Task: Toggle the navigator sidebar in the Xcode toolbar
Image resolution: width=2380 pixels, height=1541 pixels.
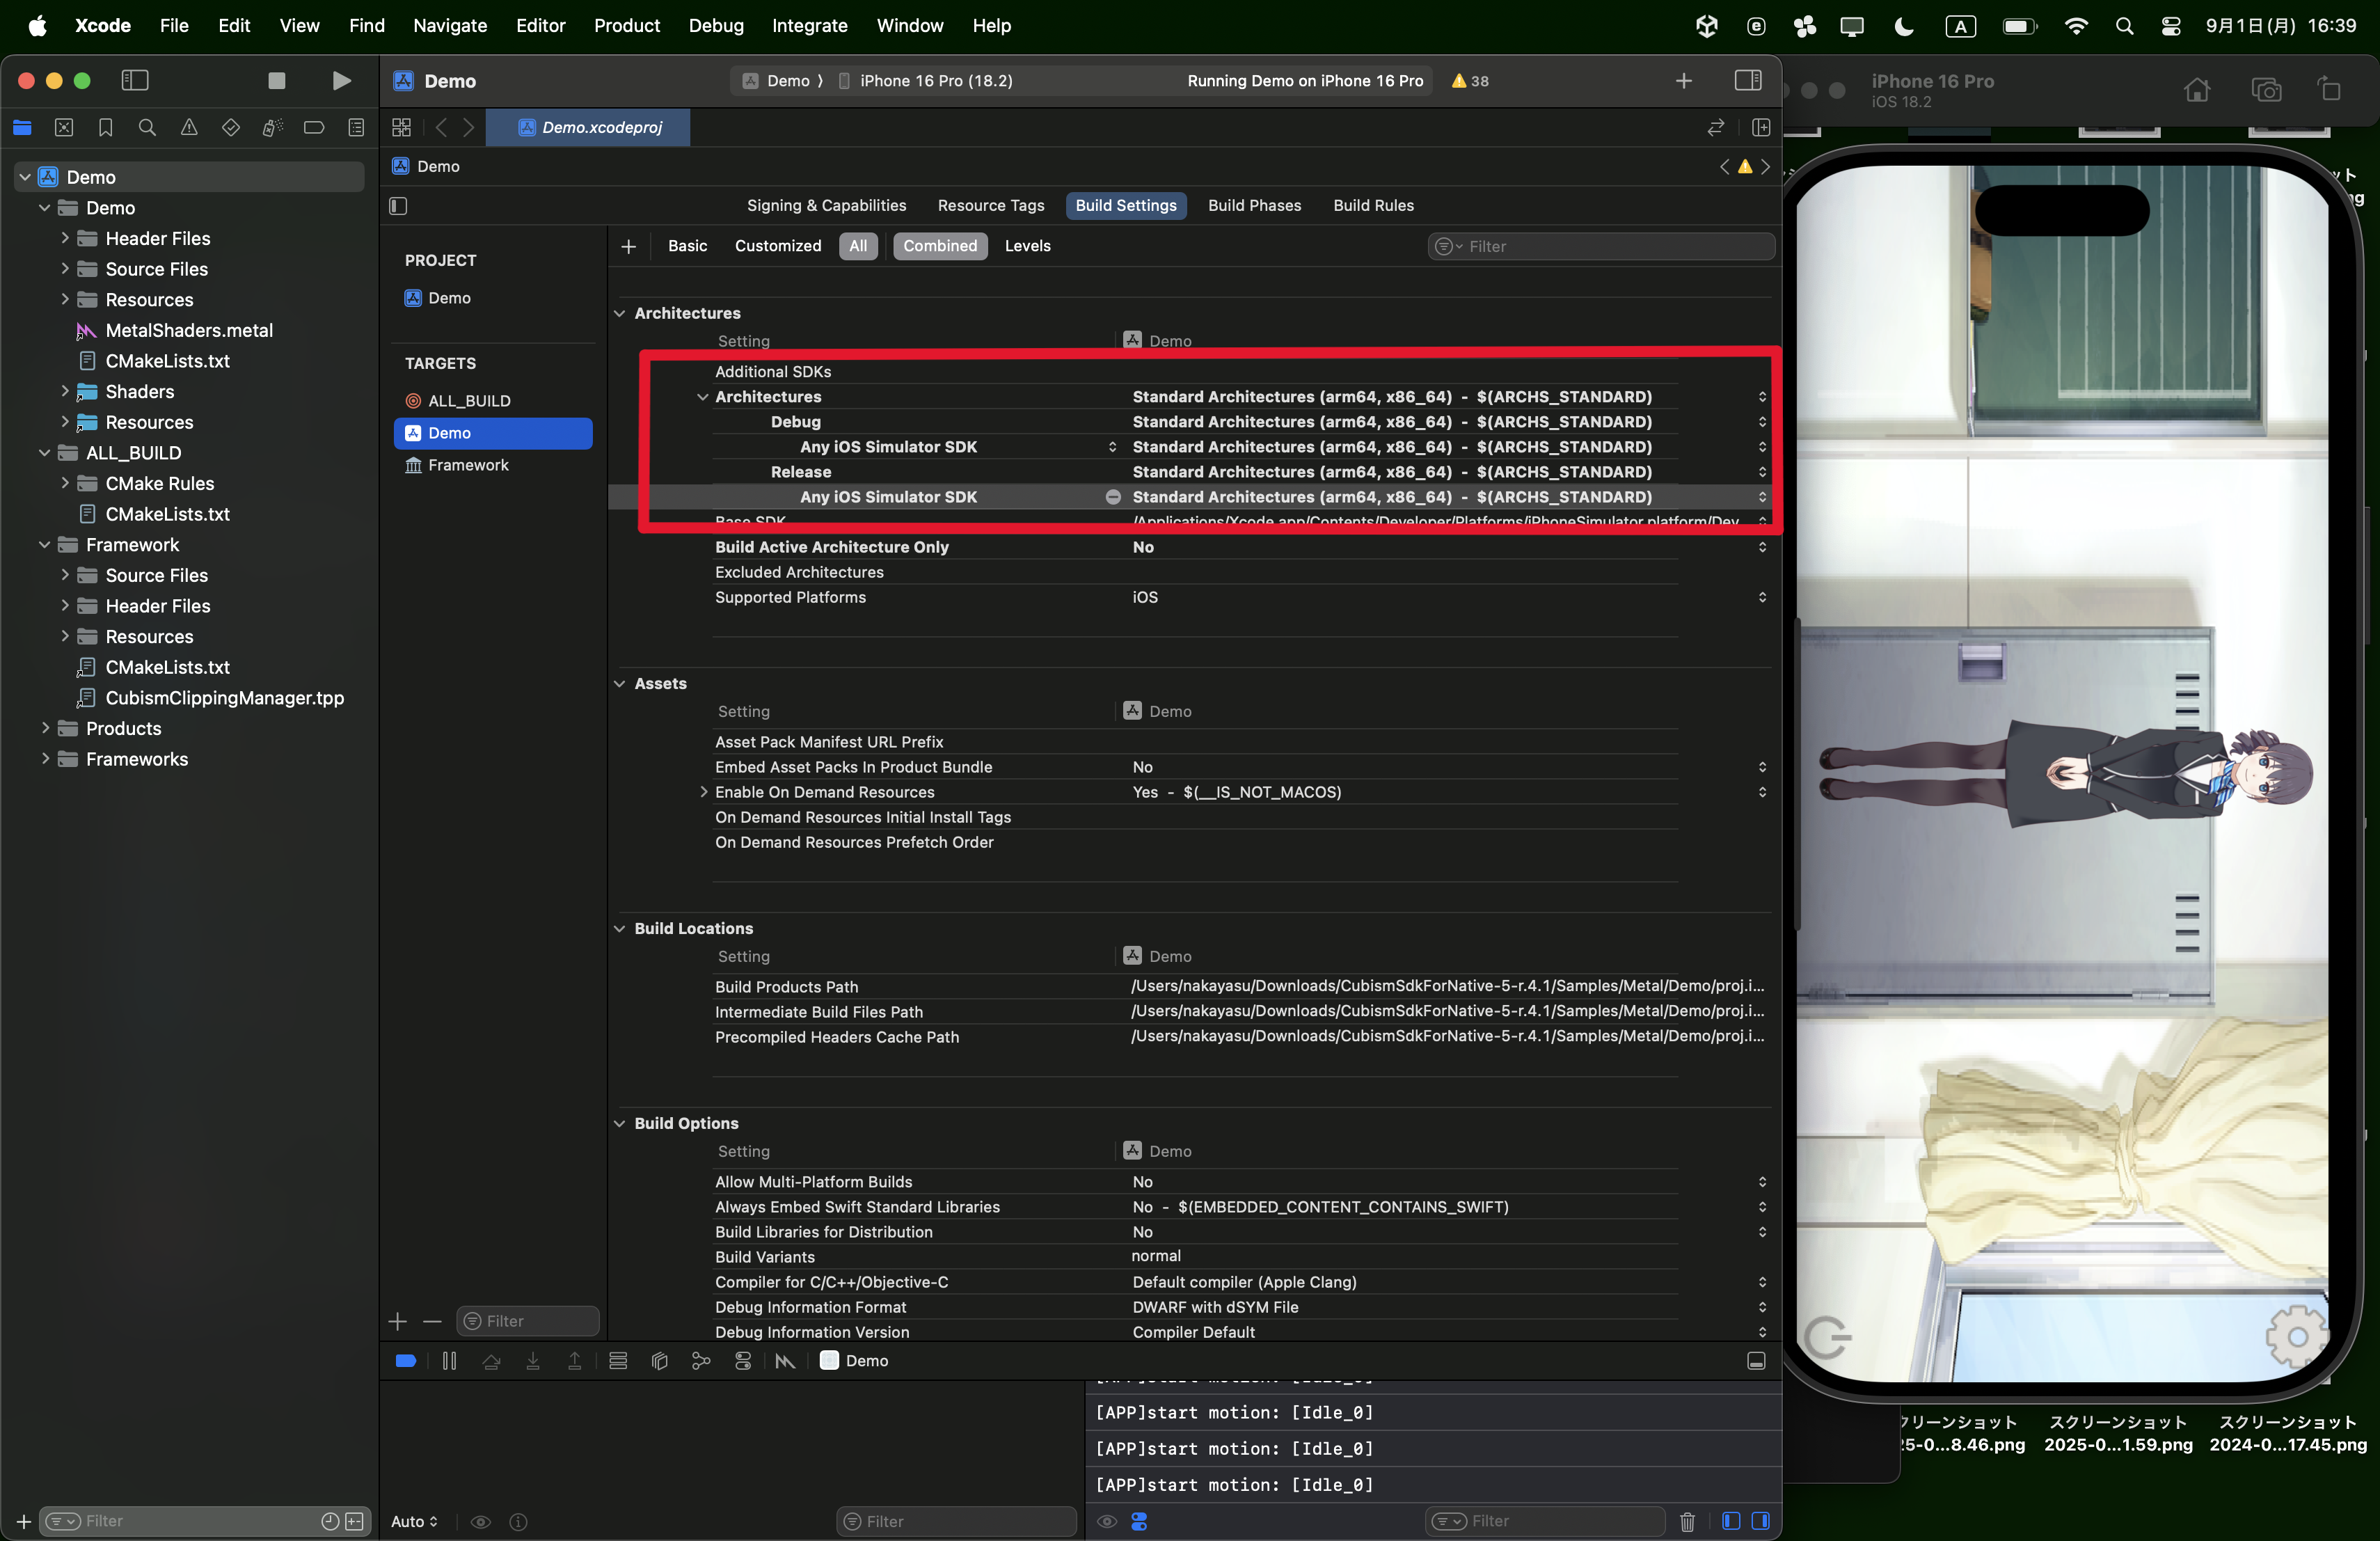Action: click(135, 81)
